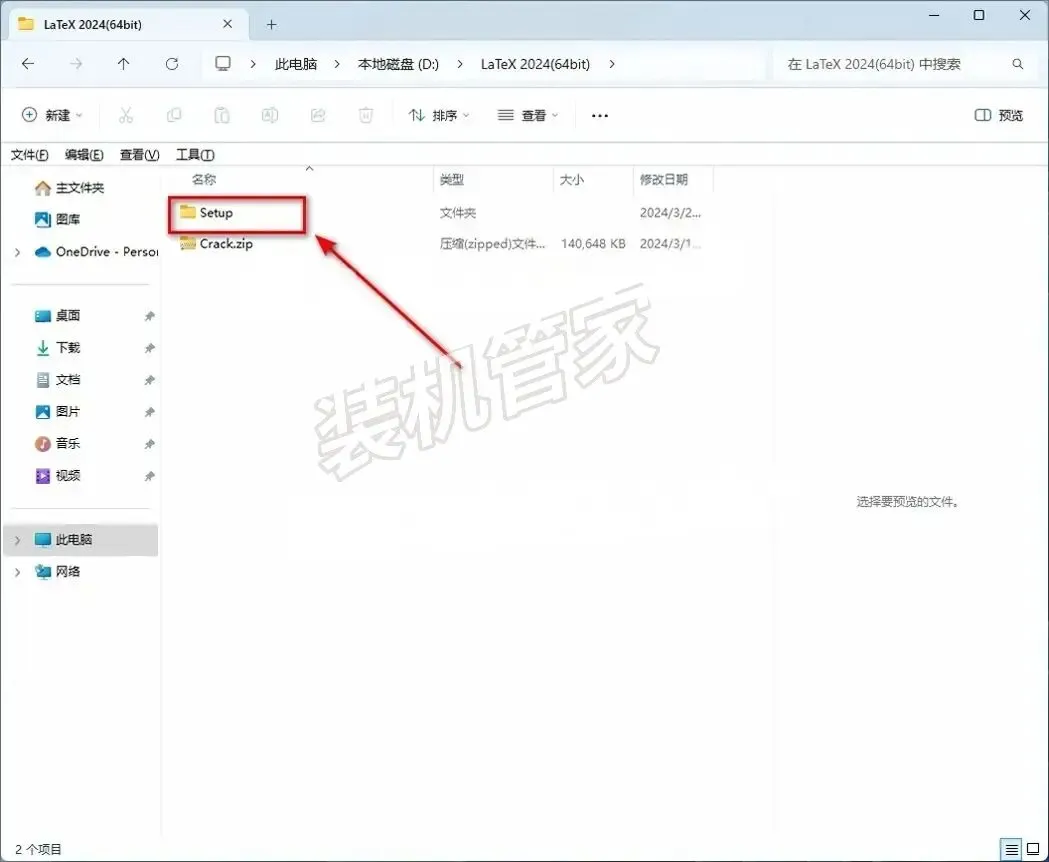Image resolution: width=1049 pixels, height=862 pixels.
Task: Go back with the Back arrow
Action: click(28, 64)
